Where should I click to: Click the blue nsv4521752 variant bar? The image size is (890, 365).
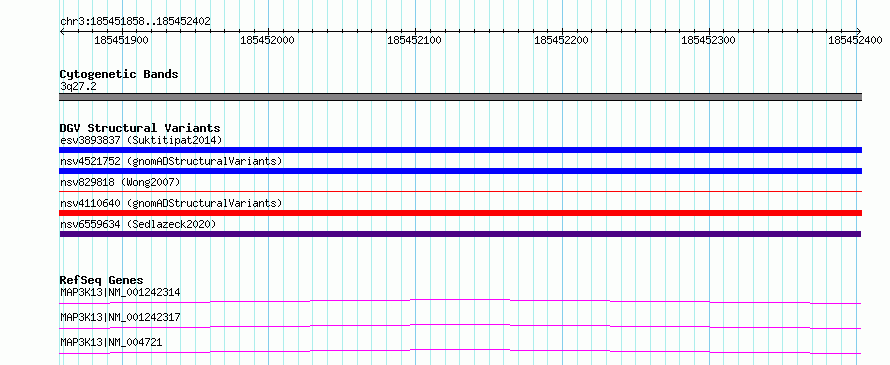[x=460, y=171]
